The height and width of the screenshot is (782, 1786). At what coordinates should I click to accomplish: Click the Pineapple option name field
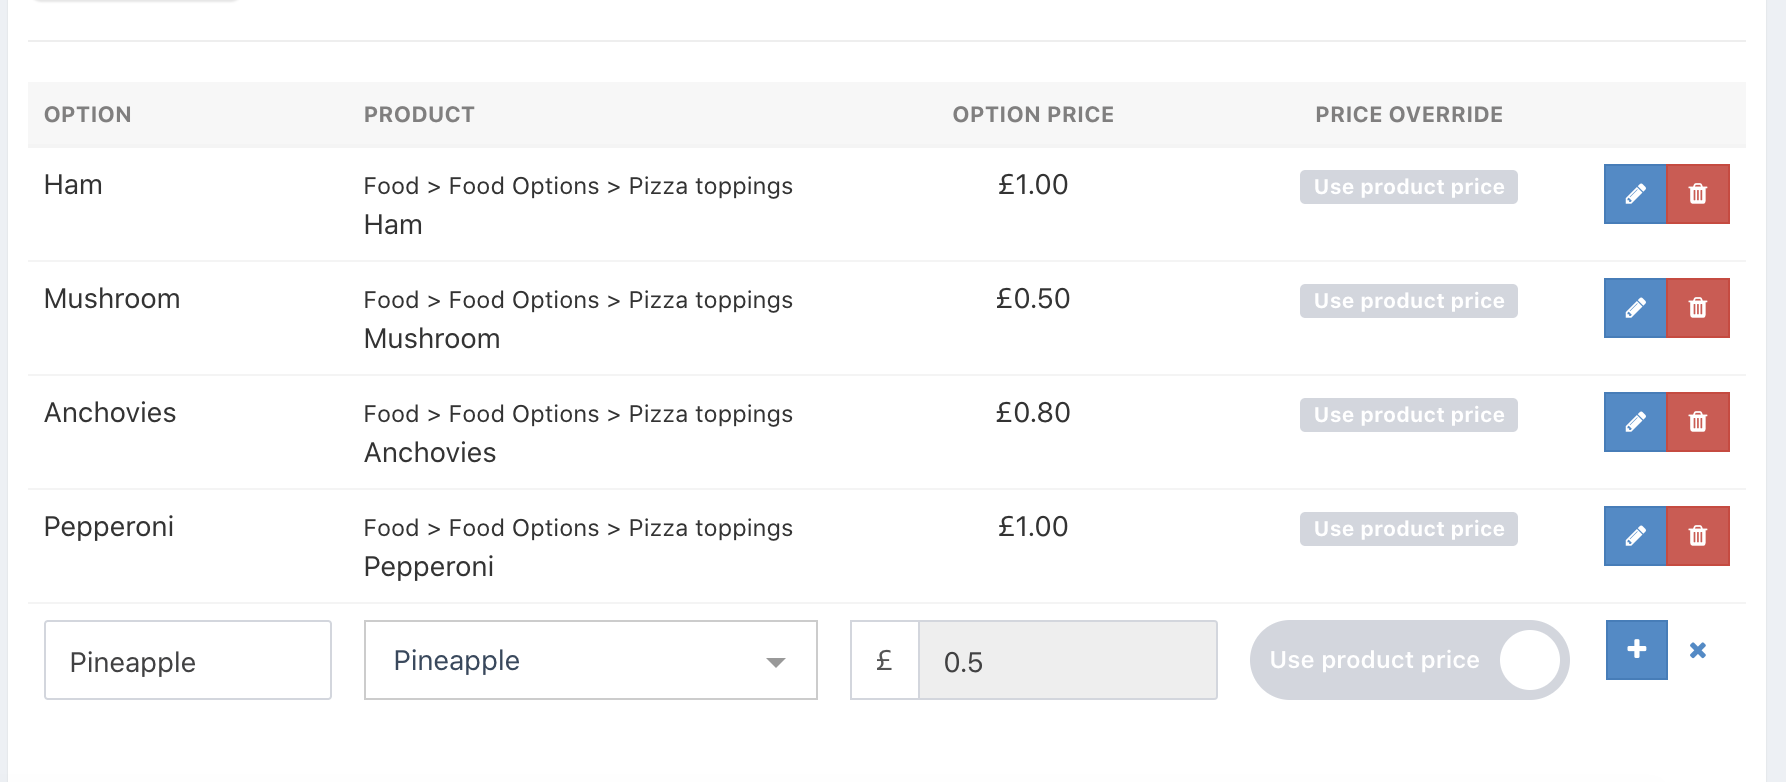point(188,660)
